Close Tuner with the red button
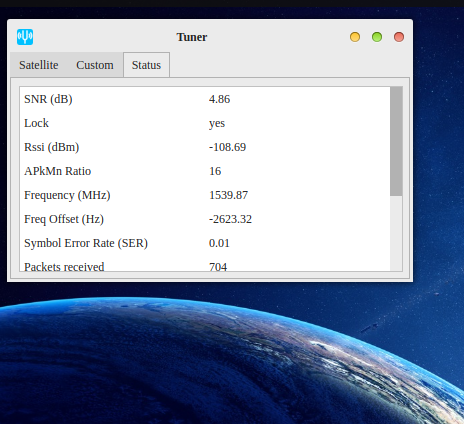The width and height of the screenshot is (464, 424). (x=399, y=37)
